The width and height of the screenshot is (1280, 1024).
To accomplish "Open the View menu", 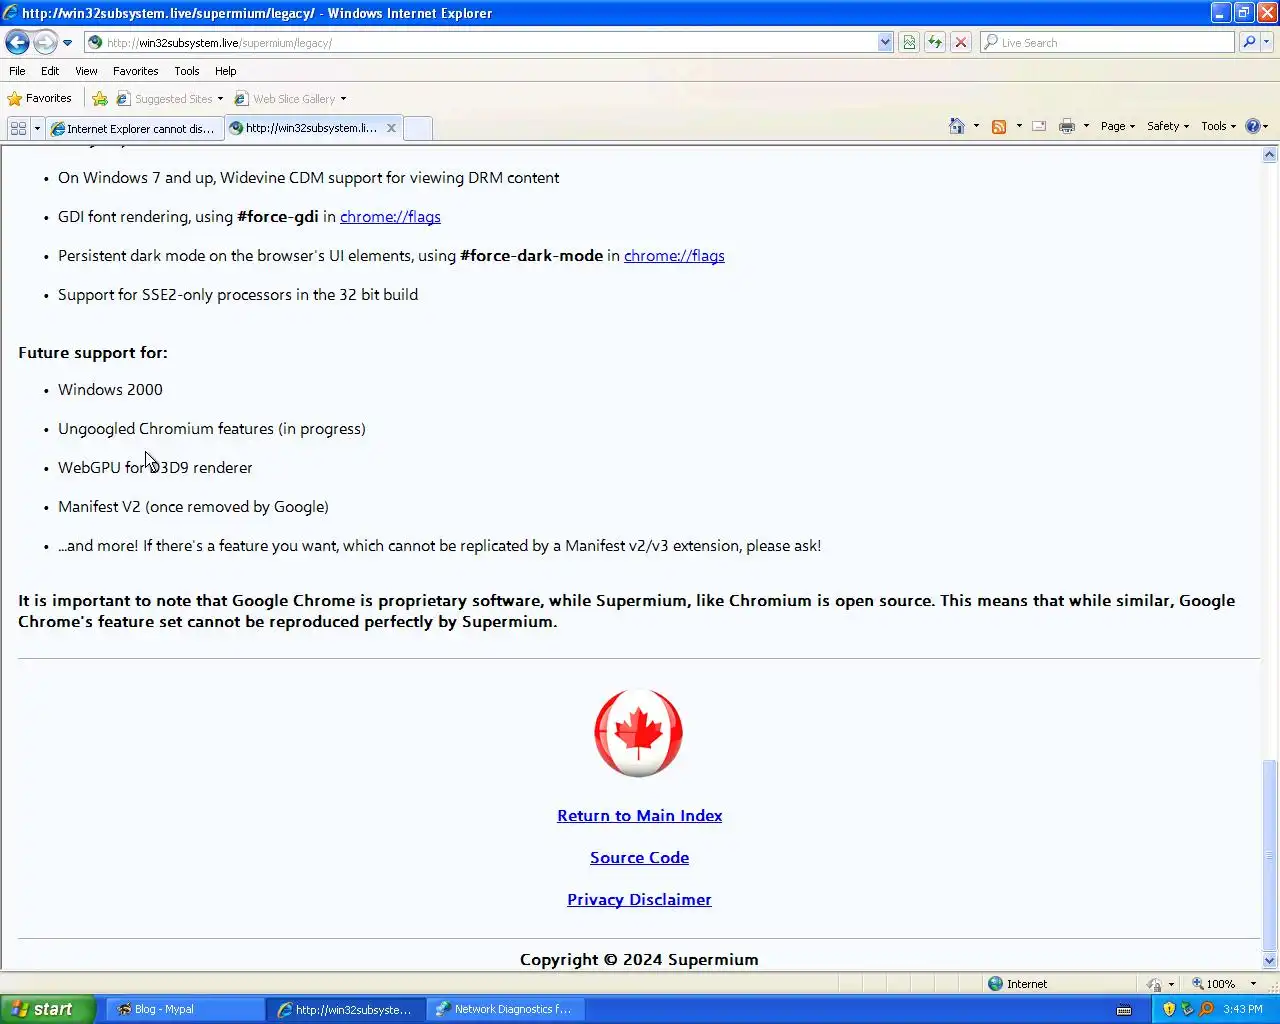I will [x=86, y=71].
